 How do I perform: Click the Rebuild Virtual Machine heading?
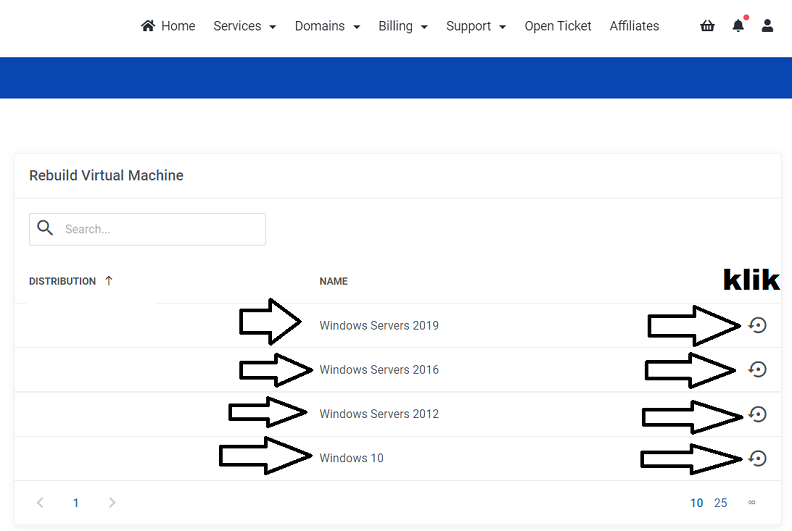[106, 175]
